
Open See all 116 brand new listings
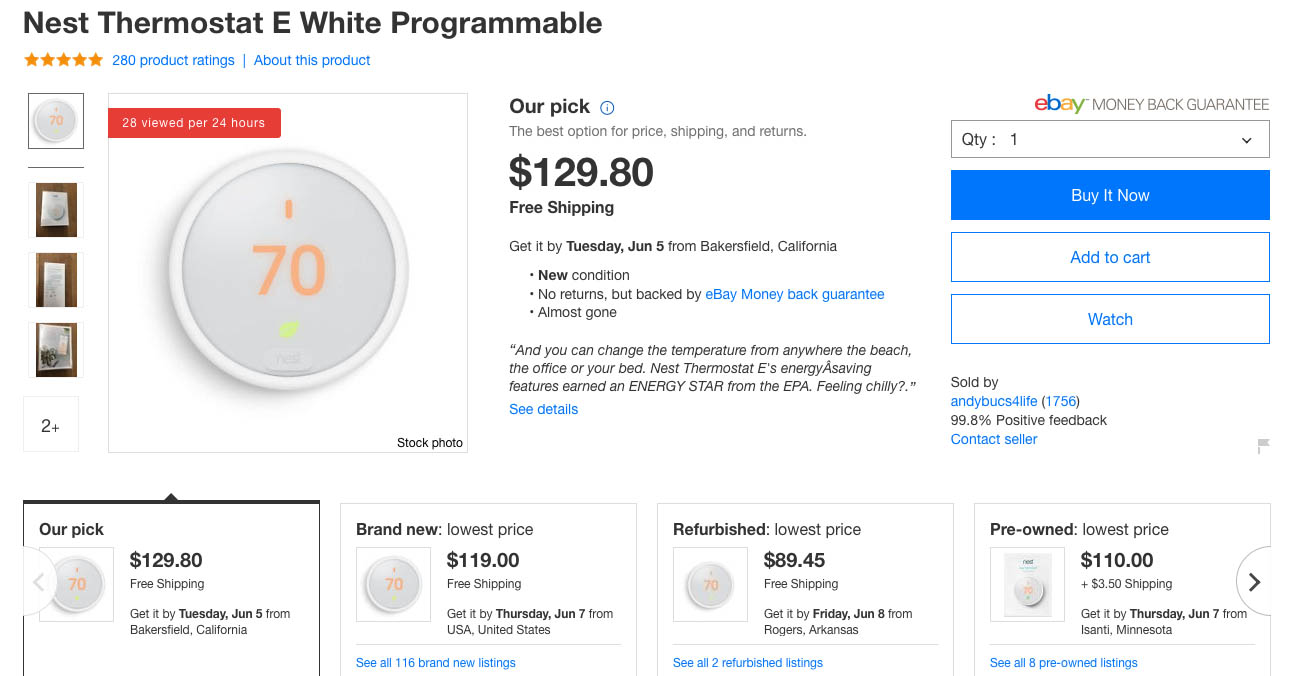(x=436, y=662)
